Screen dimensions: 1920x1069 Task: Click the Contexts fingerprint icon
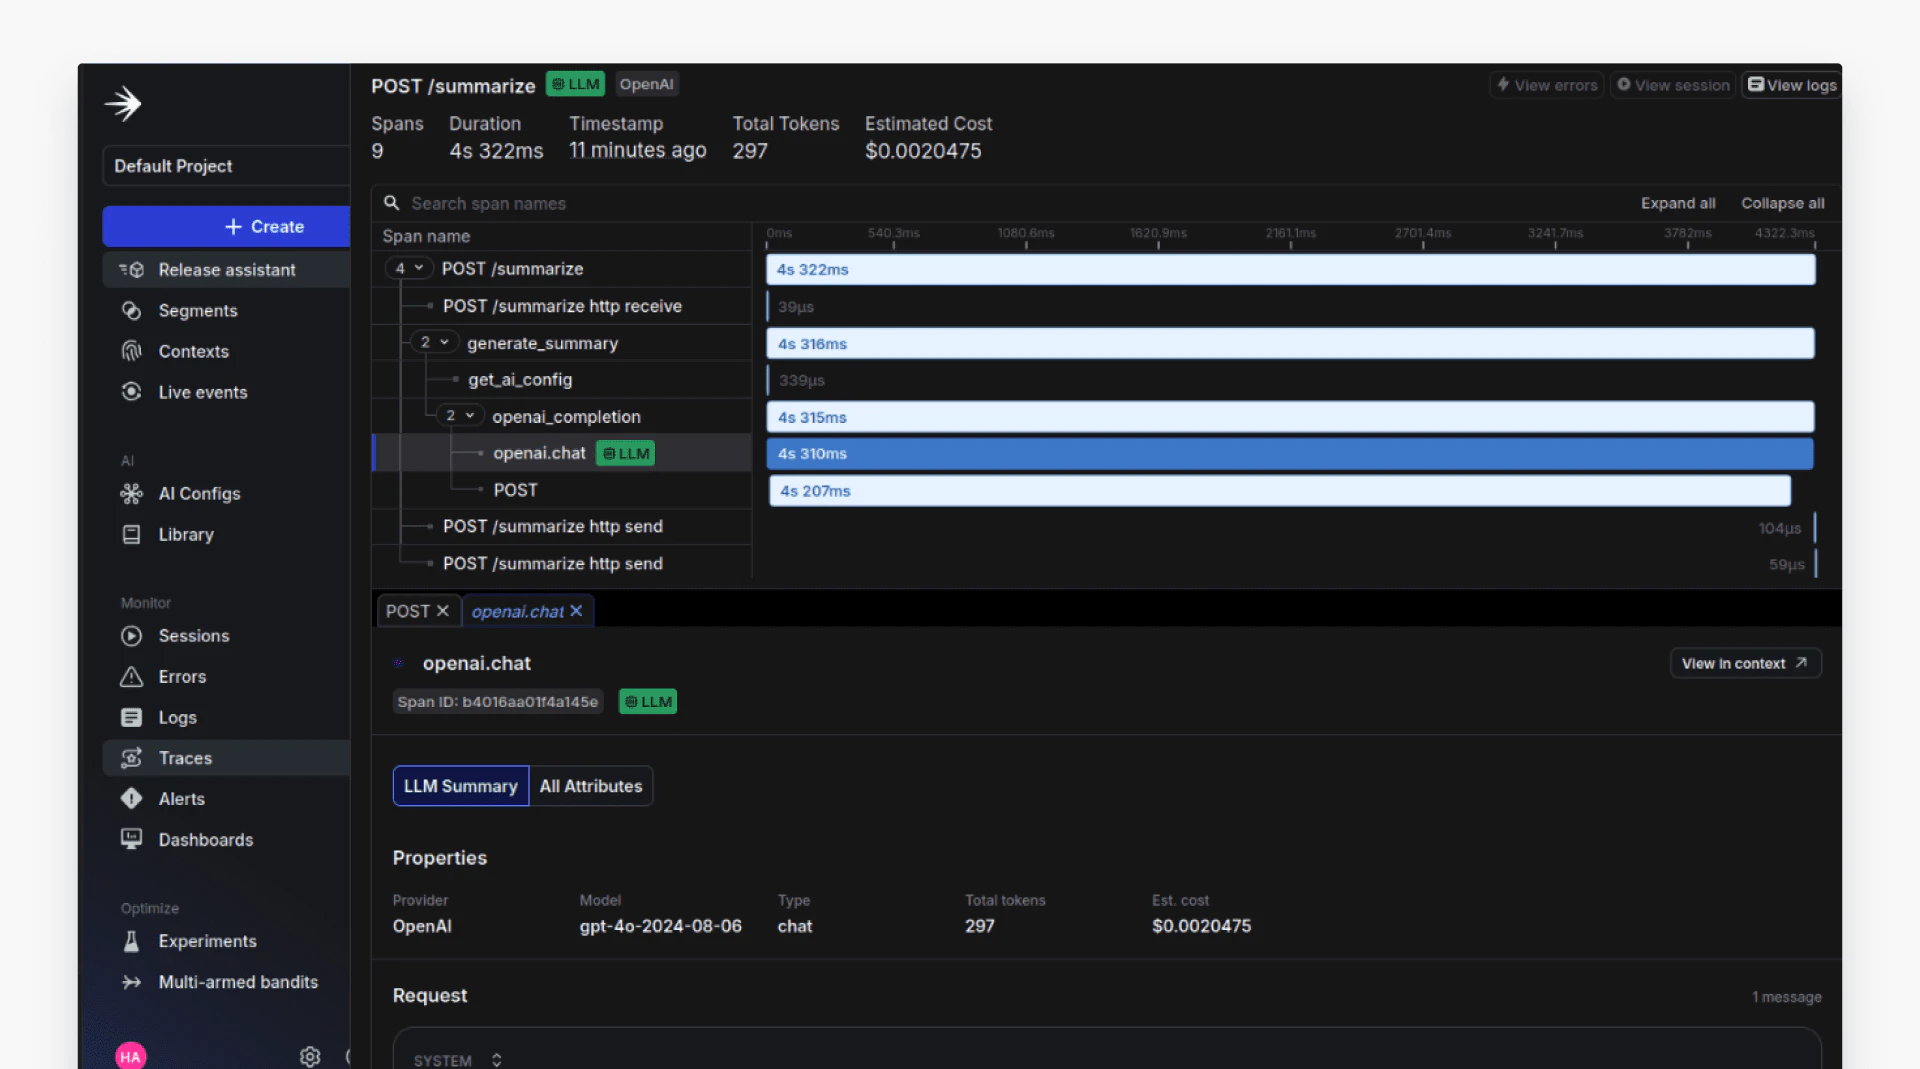pos(131,351)
